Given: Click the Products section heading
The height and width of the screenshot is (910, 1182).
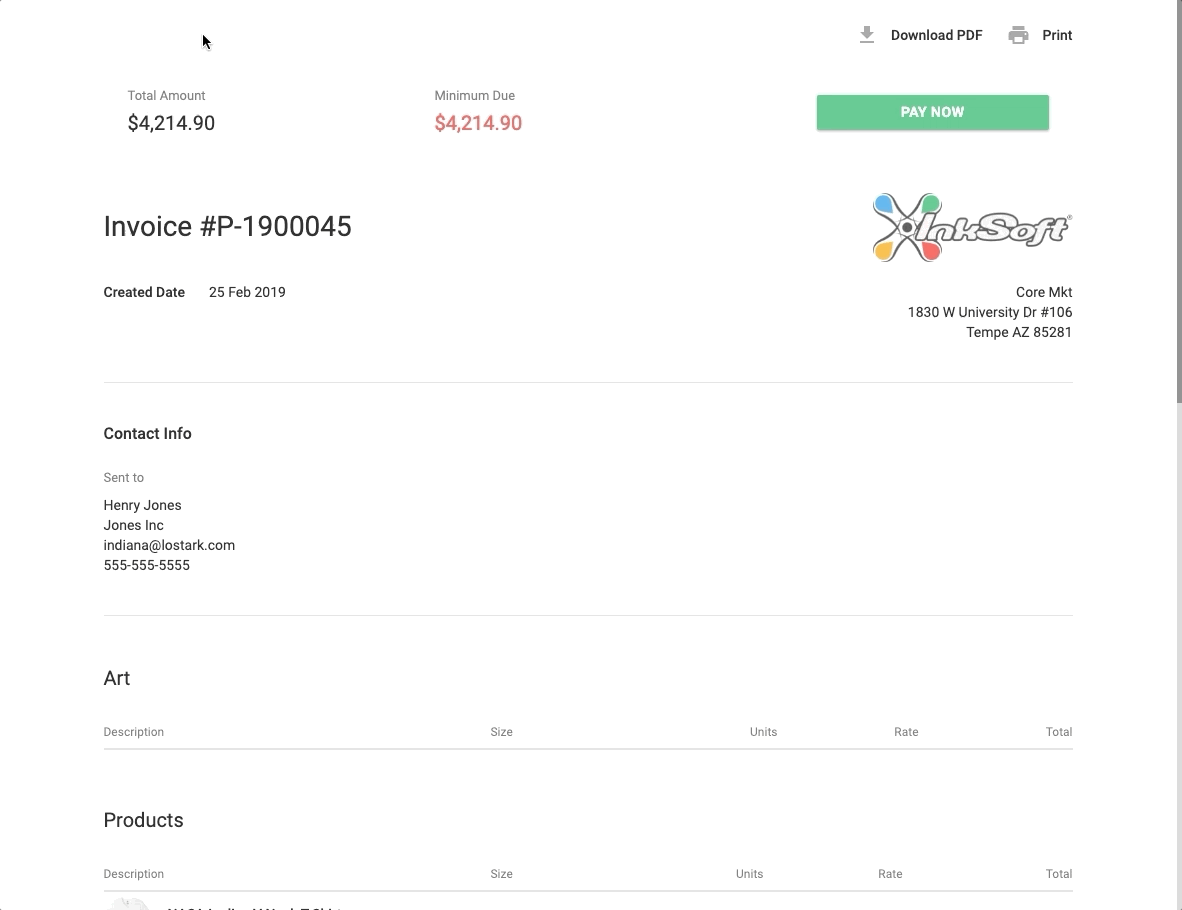Looking at the screenshot, I should [143, 820].
